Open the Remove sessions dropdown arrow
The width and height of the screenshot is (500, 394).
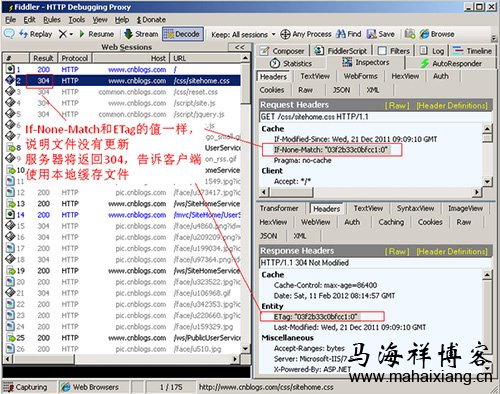click(x=71, y=34)
